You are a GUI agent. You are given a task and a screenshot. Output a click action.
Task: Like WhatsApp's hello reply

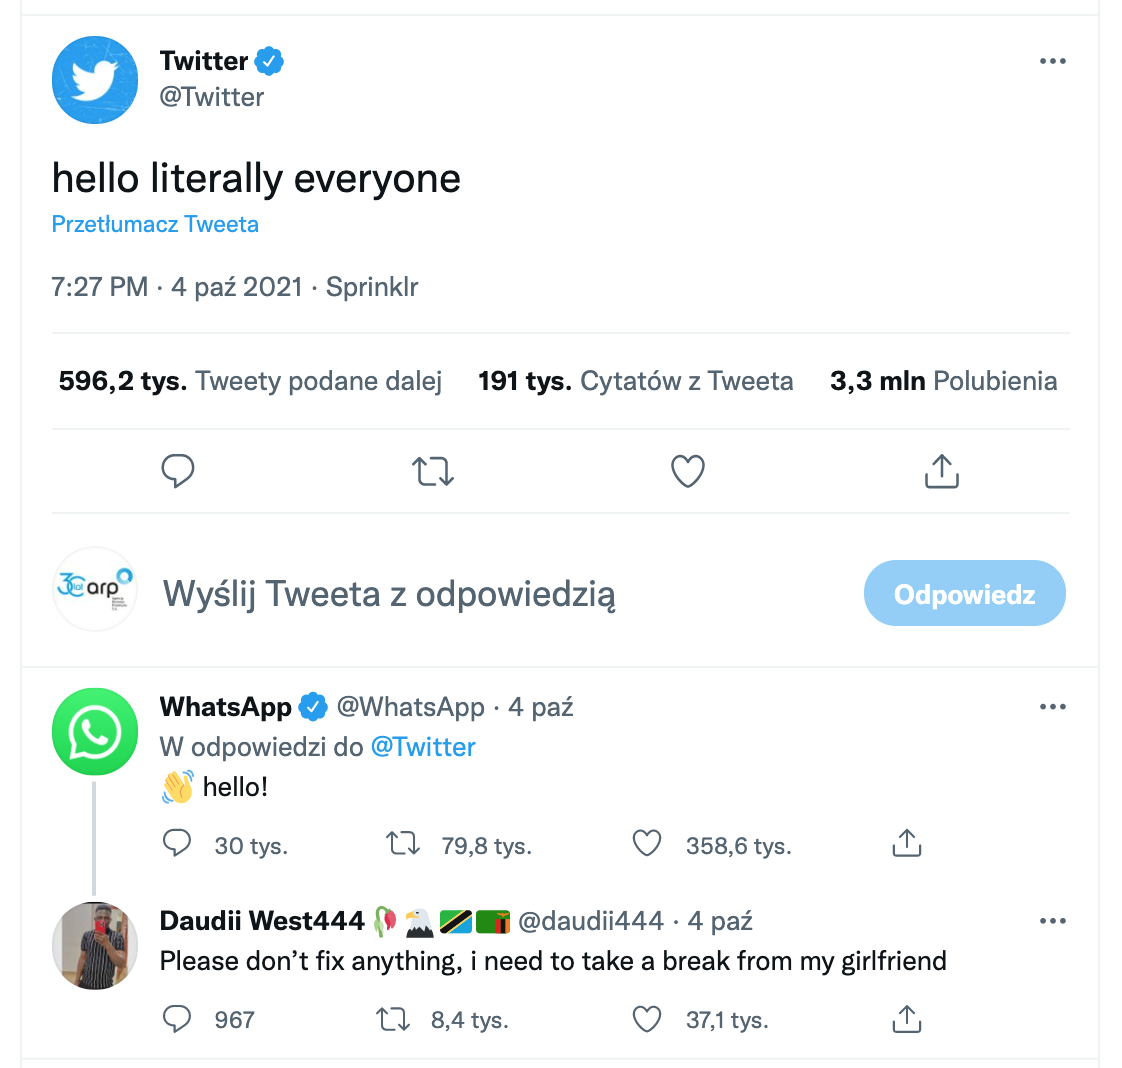click(648, 844)
